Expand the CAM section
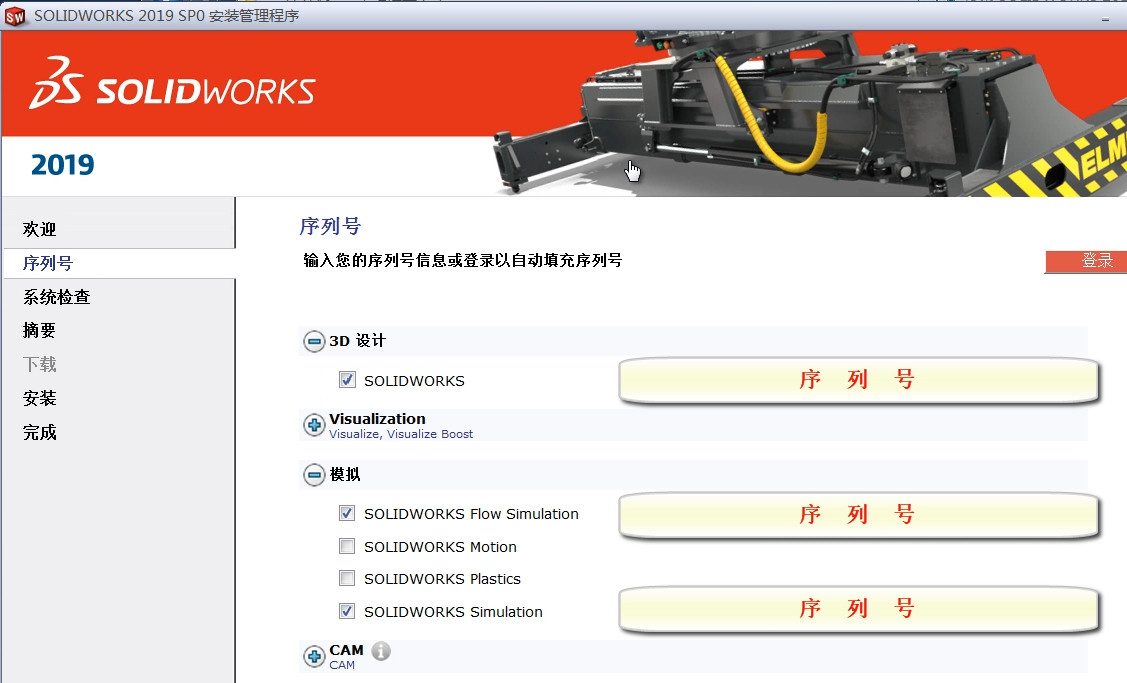The height and width of the screenshot is (683, 1127). (x=313, y=656)
